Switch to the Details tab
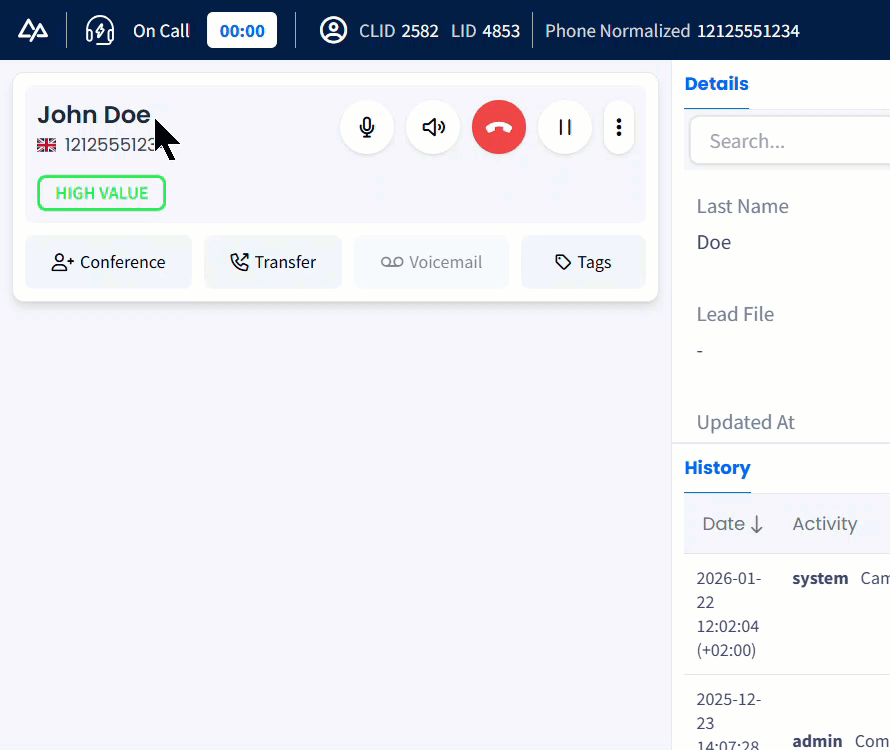The width and height of the screenshot is (890, 750). coord(716,84)
